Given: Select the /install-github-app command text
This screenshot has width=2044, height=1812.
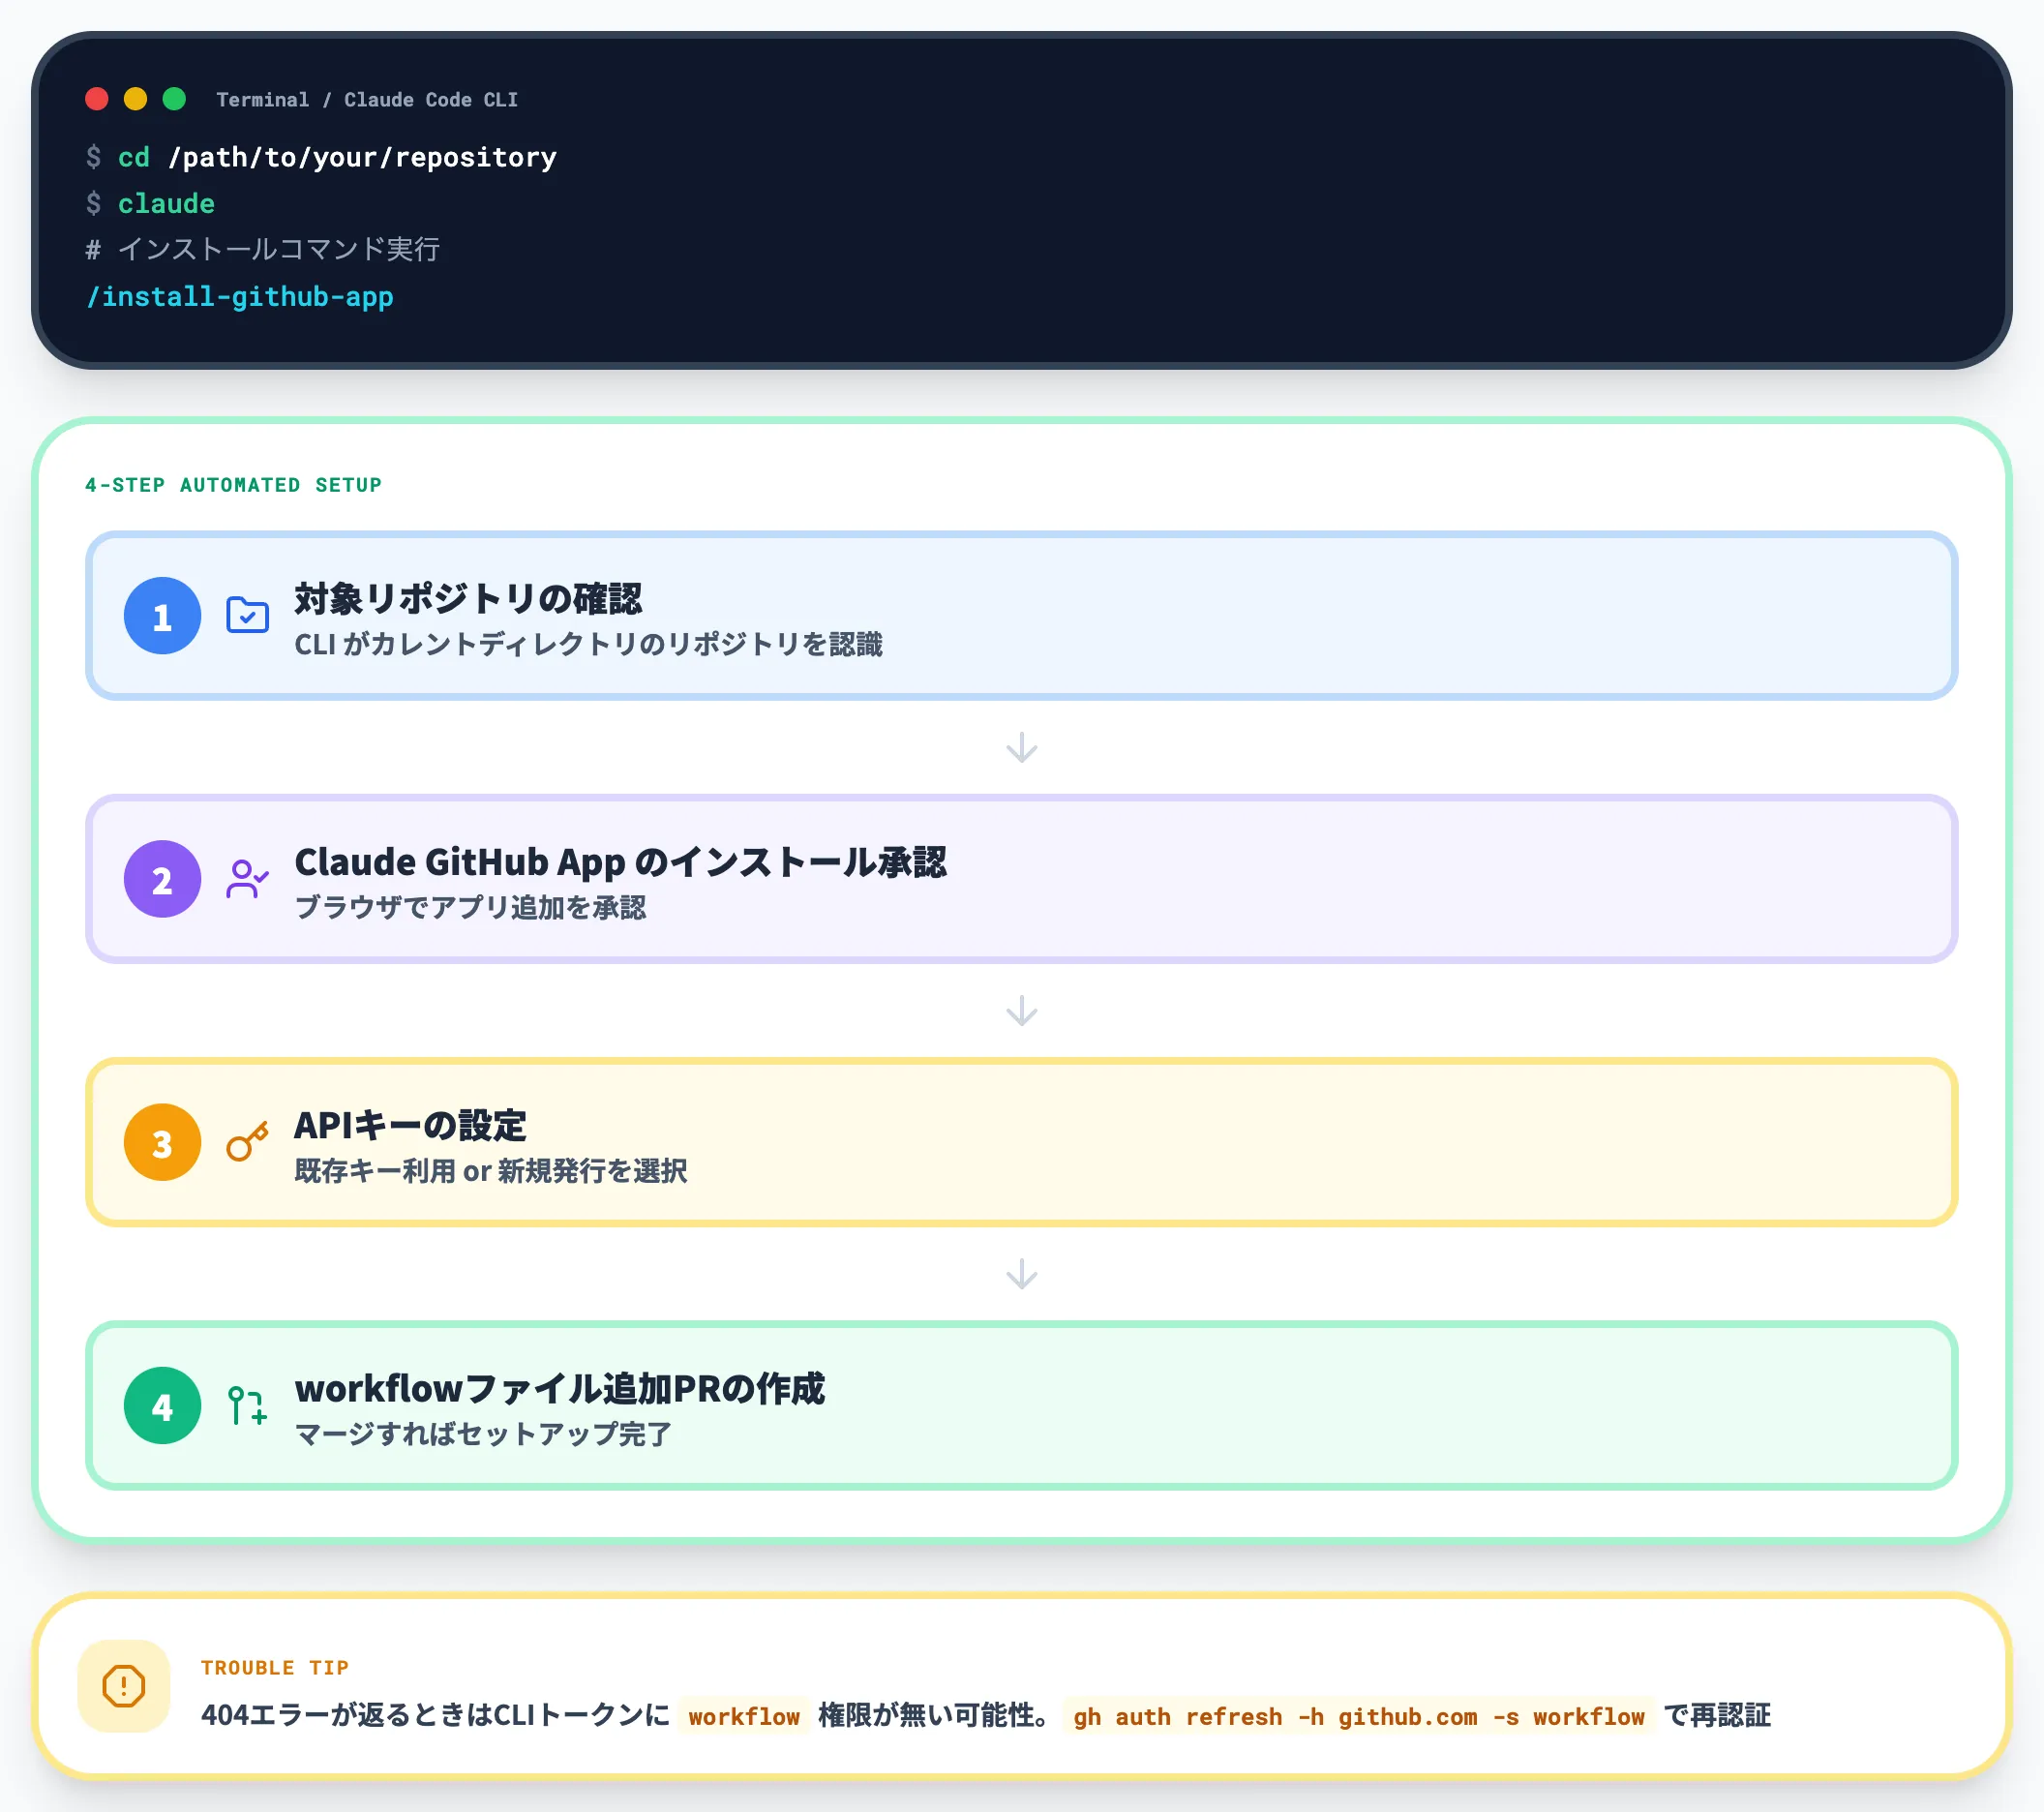Looking at the screenshot, I should pos(240,297).
